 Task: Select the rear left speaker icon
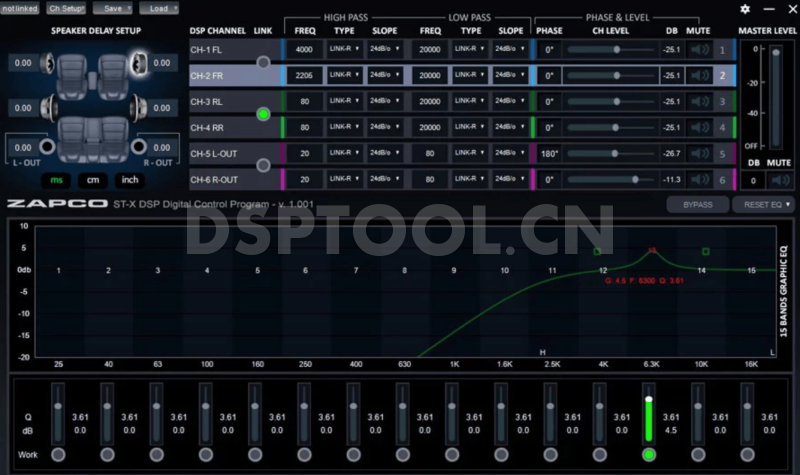point(49,108)
